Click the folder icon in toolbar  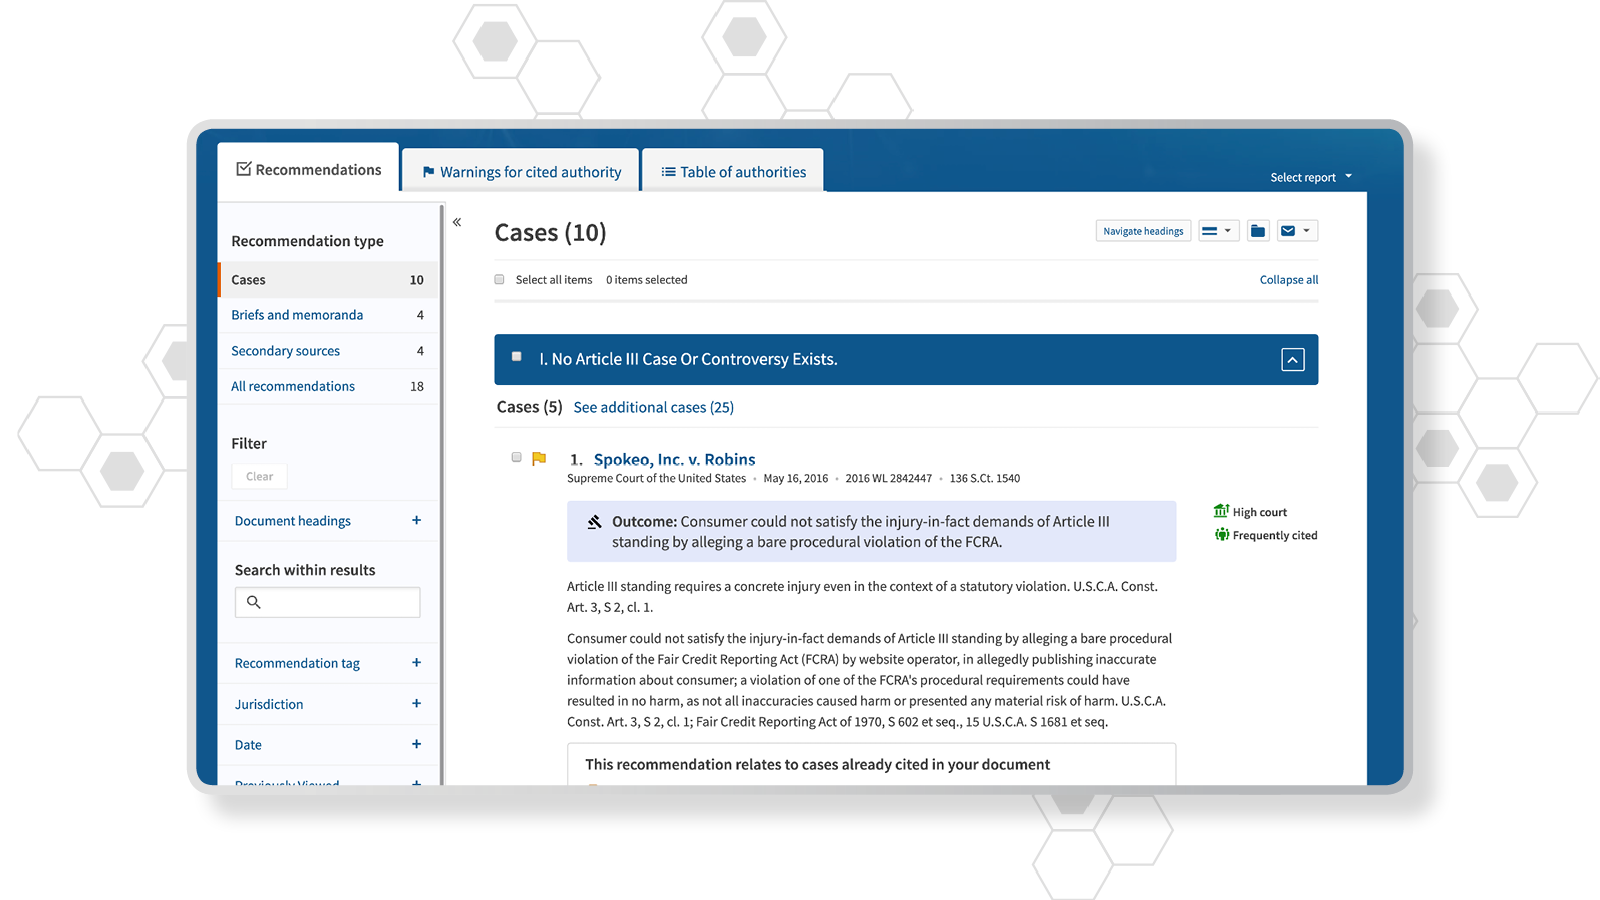(x=1258, y=231)
